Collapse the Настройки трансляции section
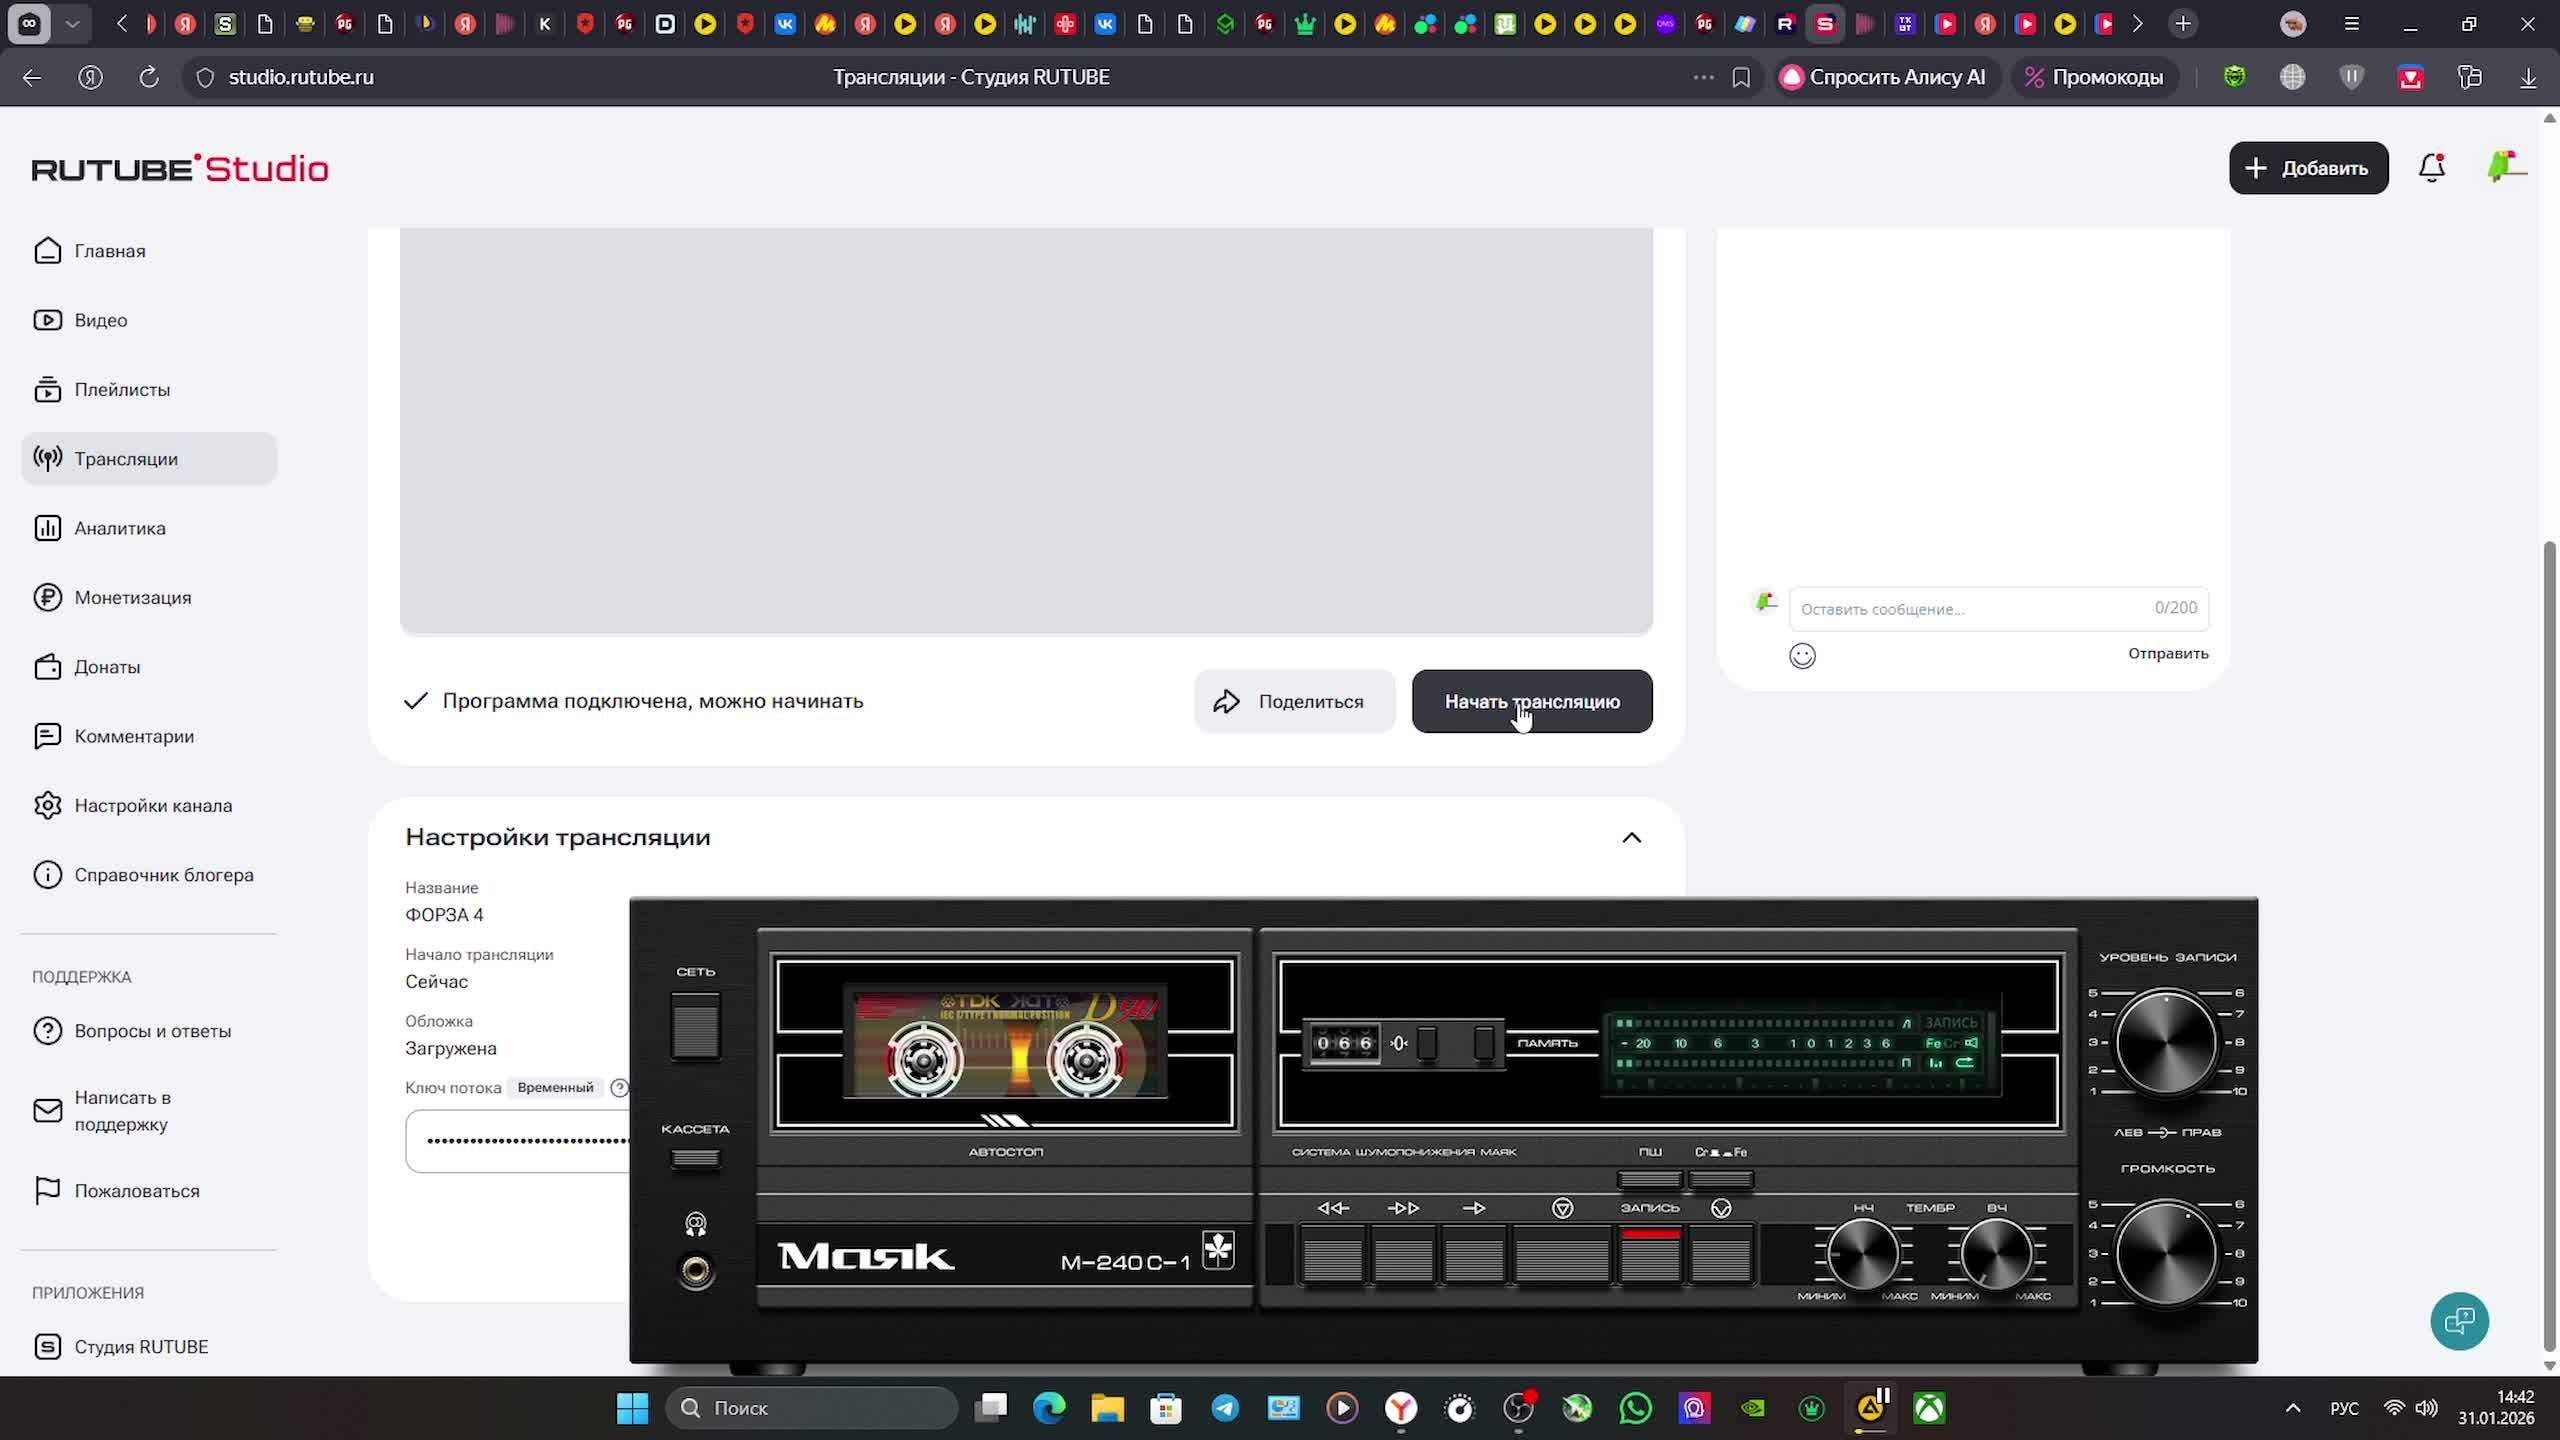 coord(1631,838)
